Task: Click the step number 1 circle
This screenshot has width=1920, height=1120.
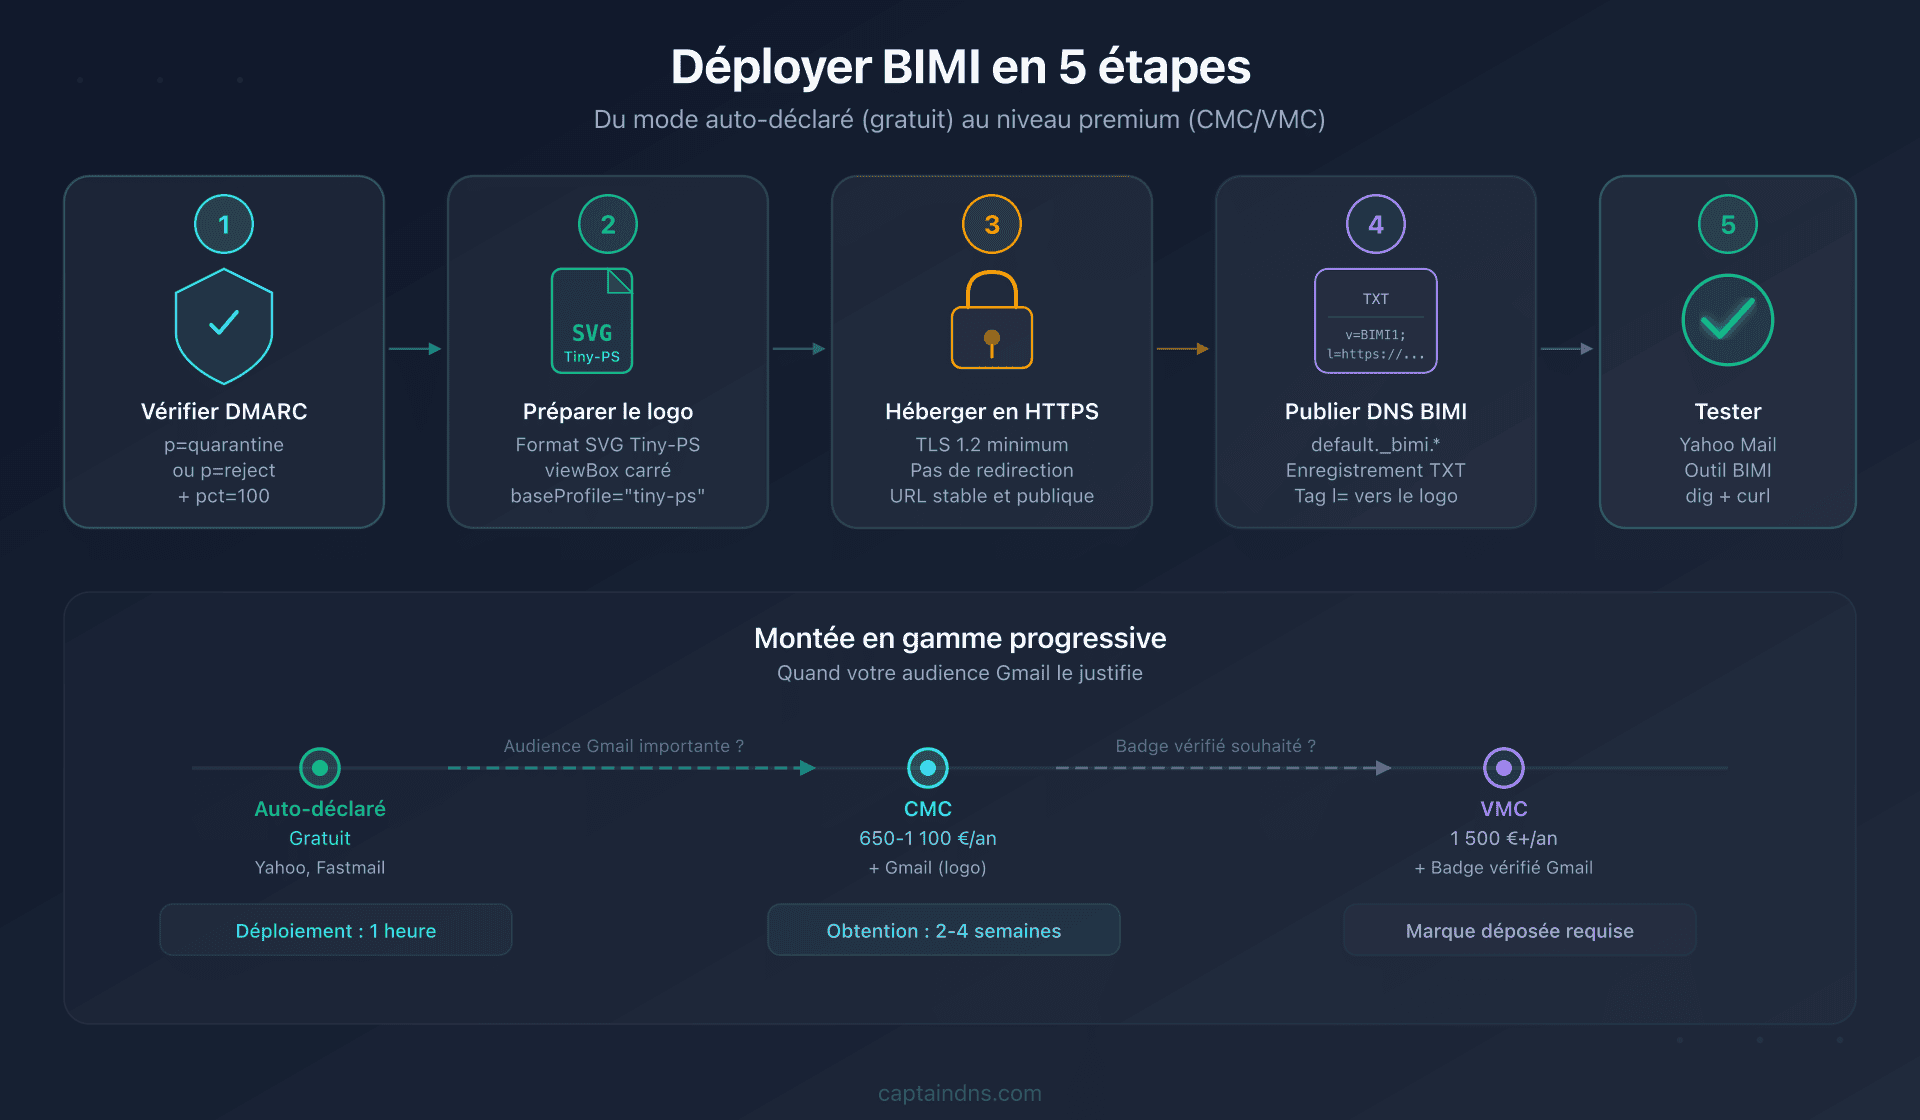Action: (224, 224)
